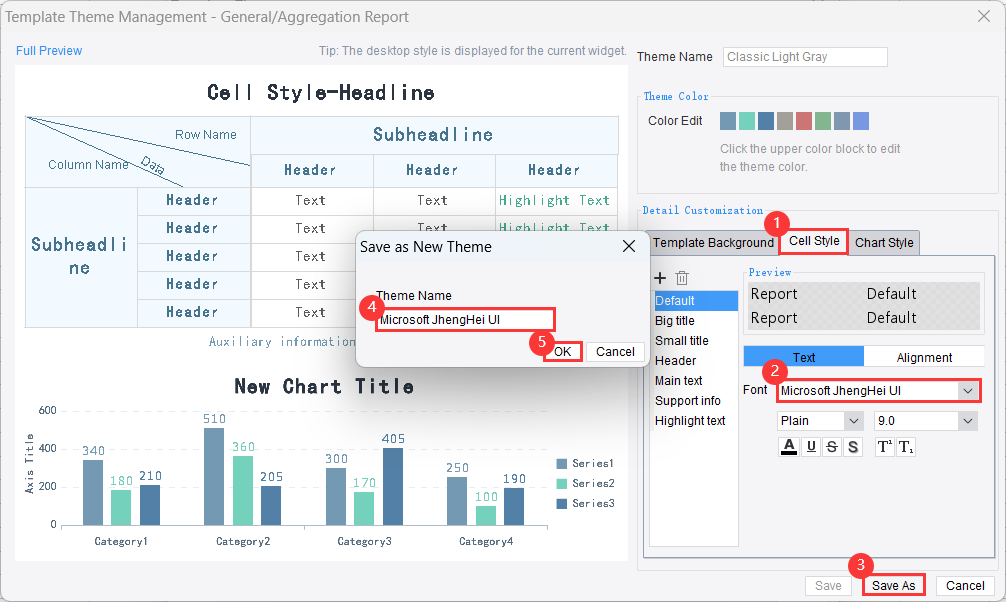The image size is (1006, 602).
Task: Select Default in cell style list
Action: (696, 300)
